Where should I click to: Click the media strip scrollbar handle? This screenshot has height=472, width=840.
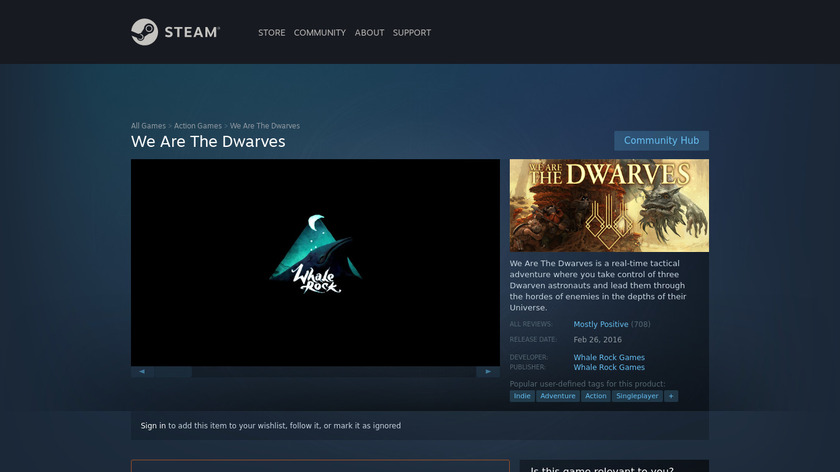click(173, 372)
